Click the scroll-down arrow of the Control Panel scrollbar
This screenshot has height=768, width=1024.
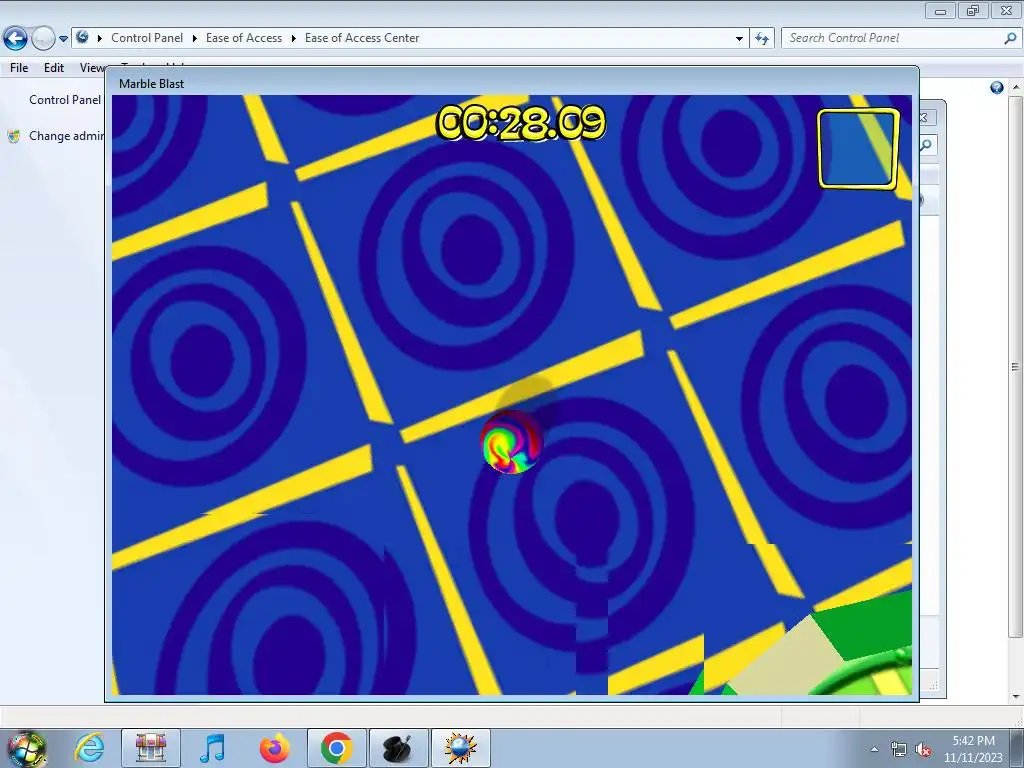(x=1016, y=697)
